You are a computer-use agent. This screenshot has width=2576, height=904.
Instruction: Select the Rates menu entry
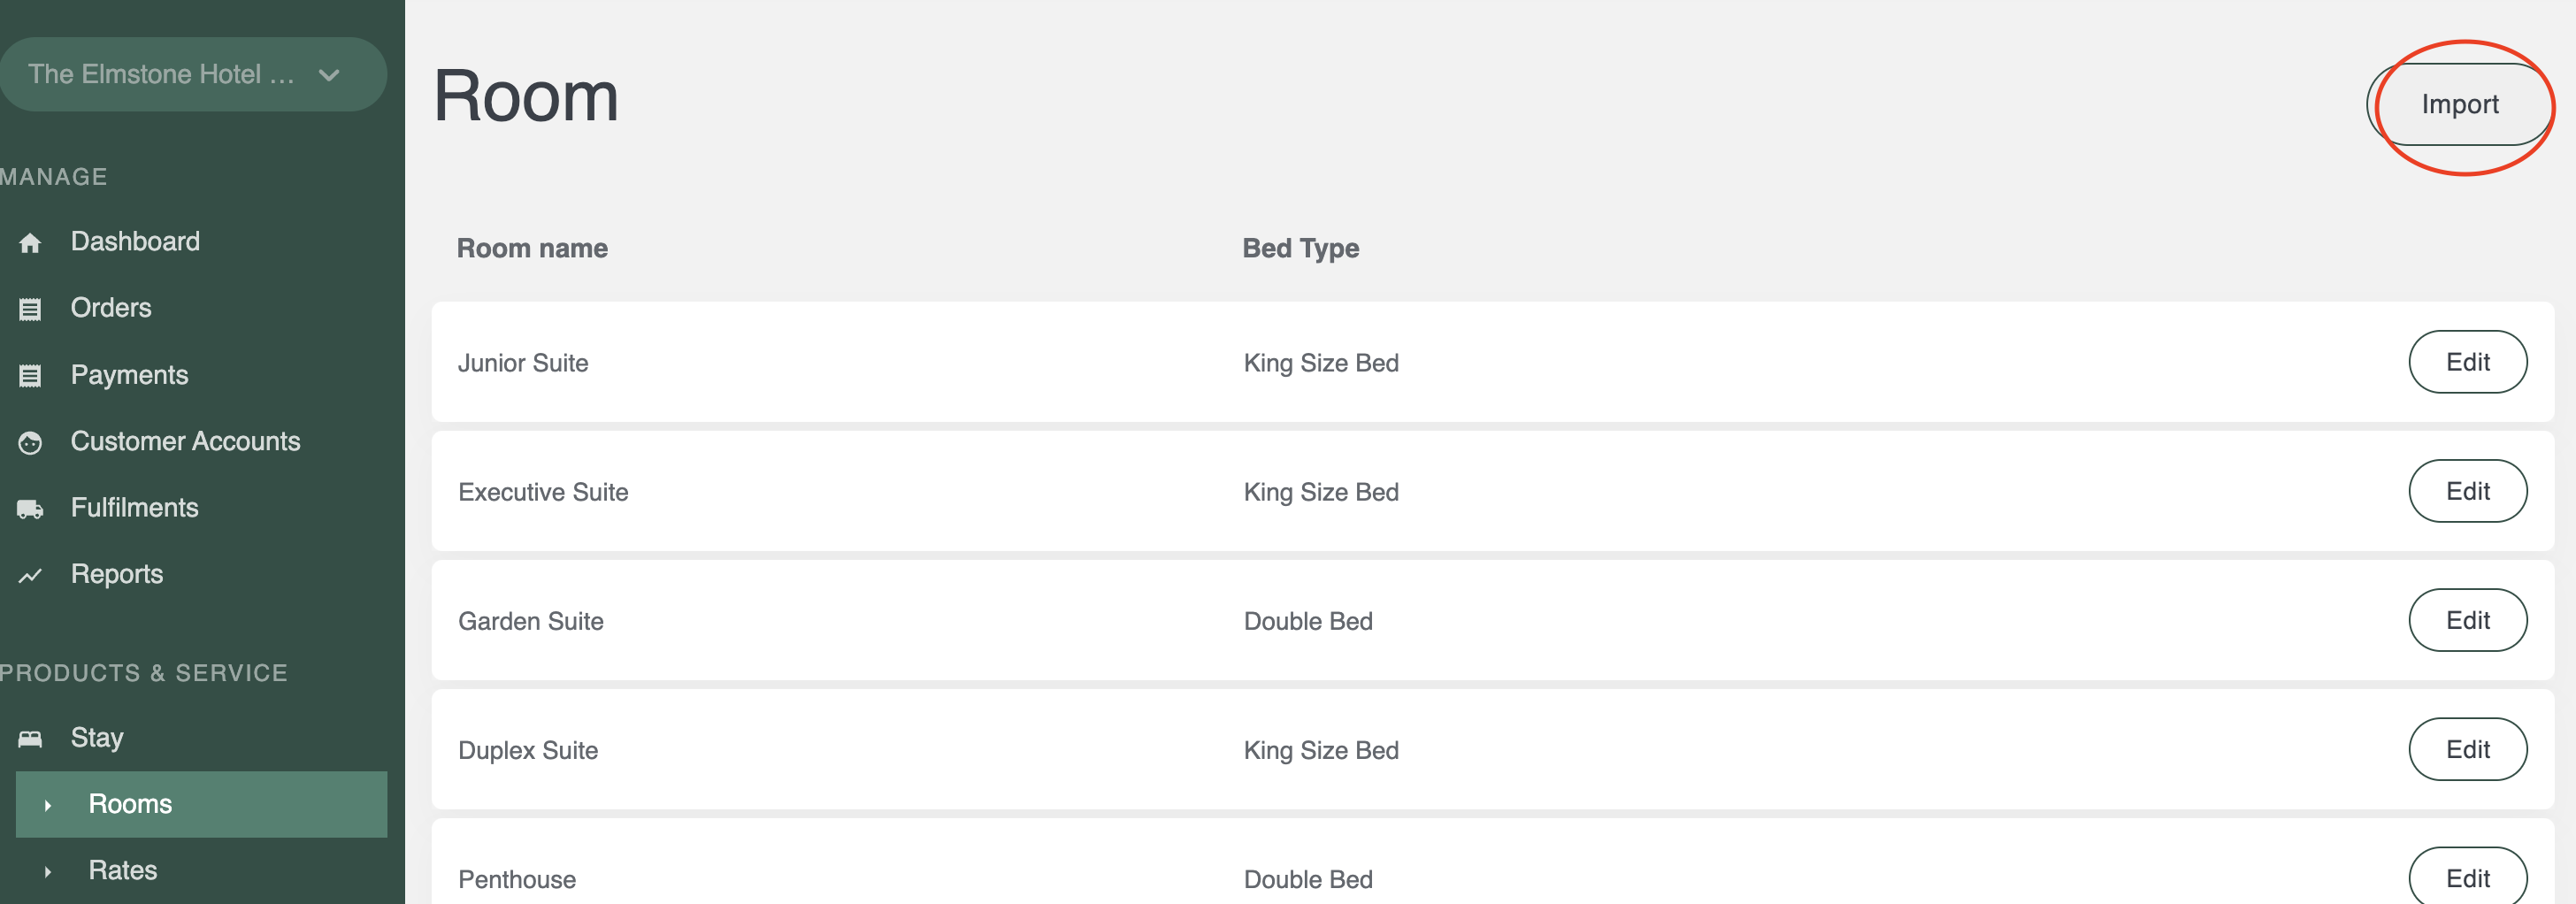(123, 870)
